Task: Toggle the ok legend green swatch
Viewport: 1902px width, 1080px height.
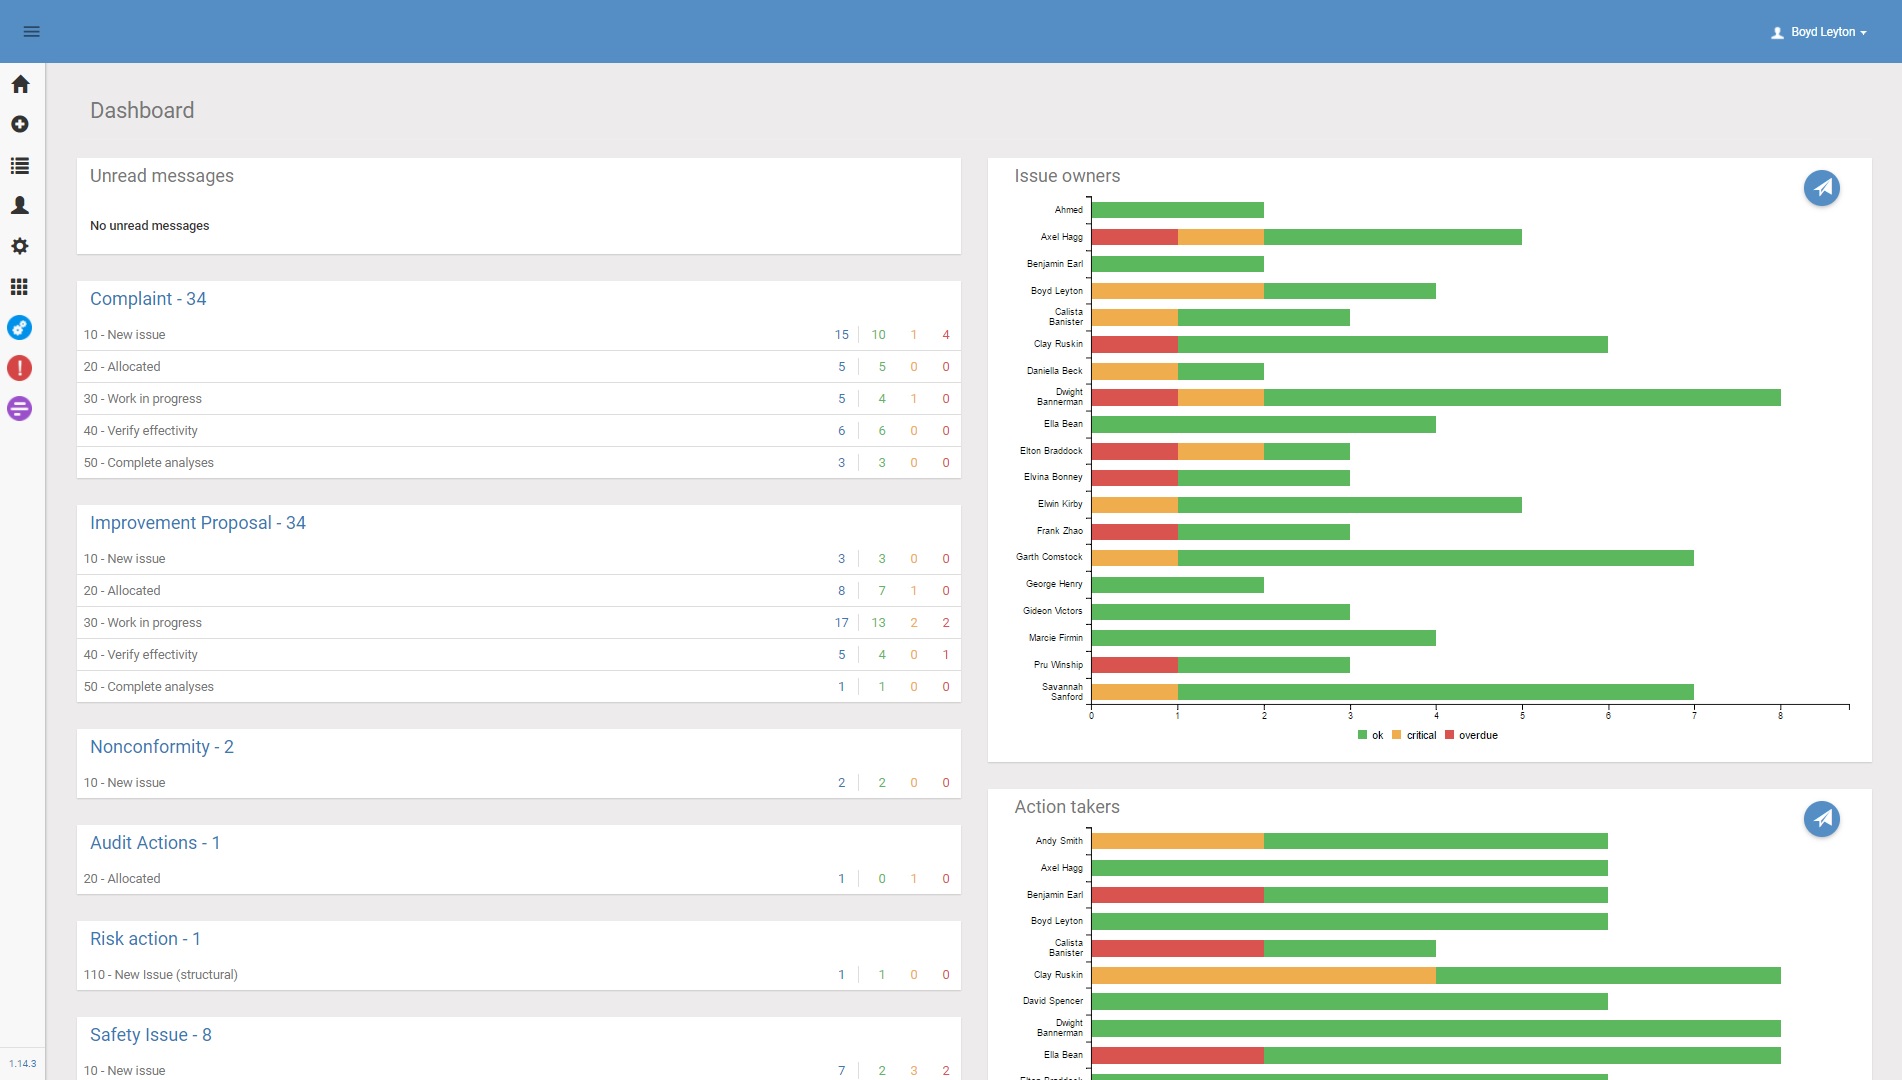Action: [x=1362, y=735]
